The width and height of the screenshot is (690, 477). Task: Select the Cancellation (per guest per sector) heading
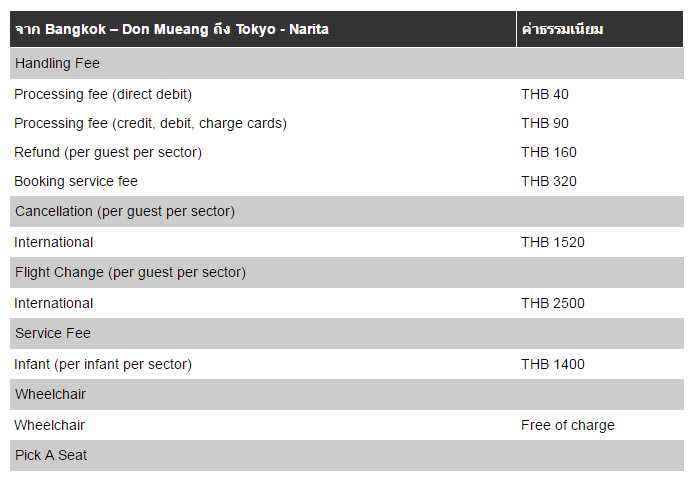coord(125,211)
